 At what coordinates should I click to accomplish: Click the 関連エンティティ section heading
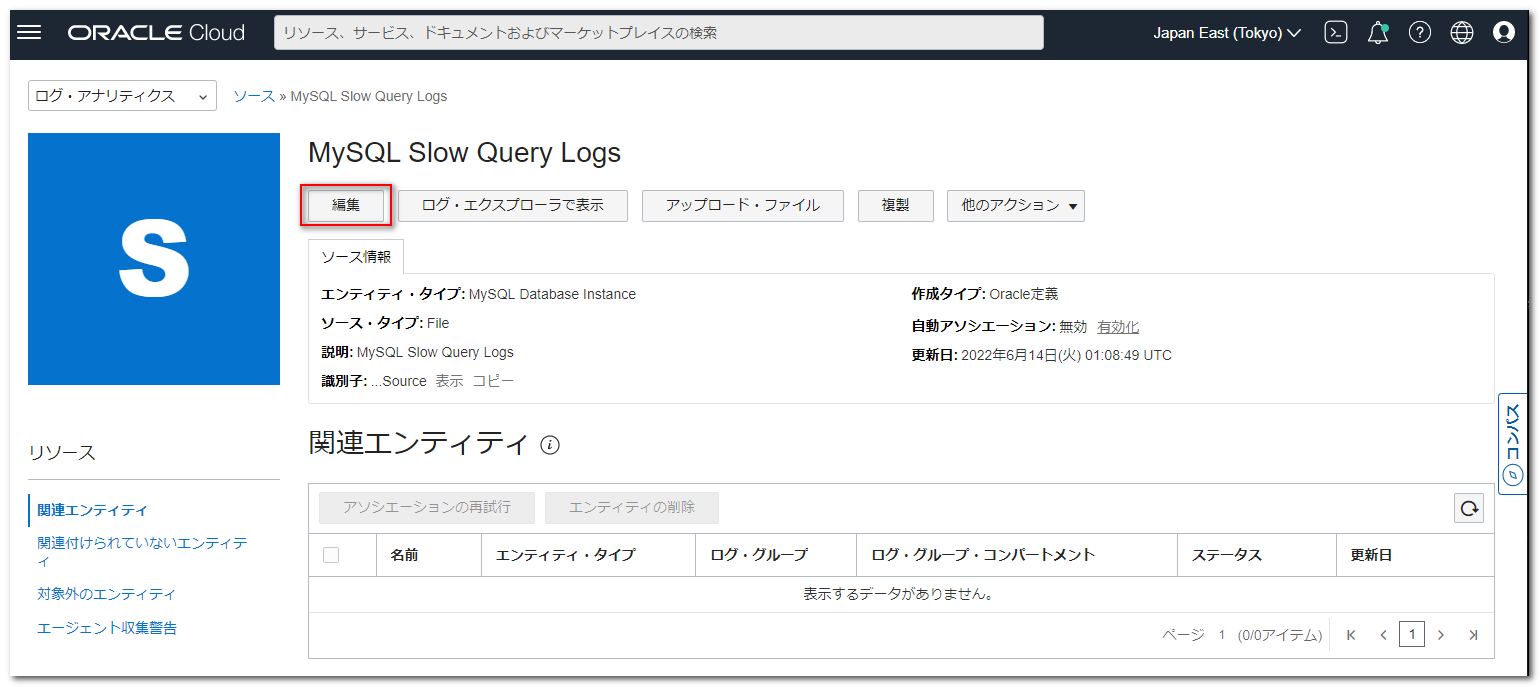pos(418,443)
